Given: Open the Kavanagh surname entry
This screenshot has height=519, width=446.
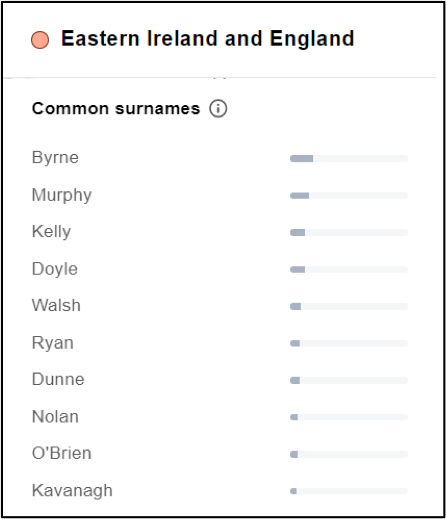Looking at the screenshot, I should (72, 491).
